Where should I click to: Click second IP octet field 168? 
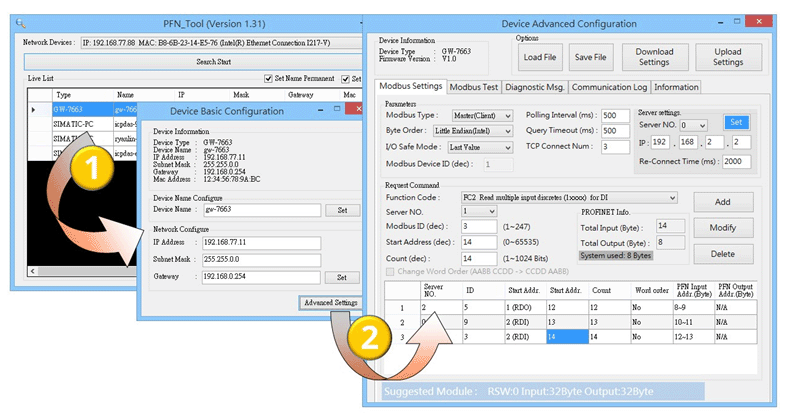pyautogui.click(x=688, y=142)
